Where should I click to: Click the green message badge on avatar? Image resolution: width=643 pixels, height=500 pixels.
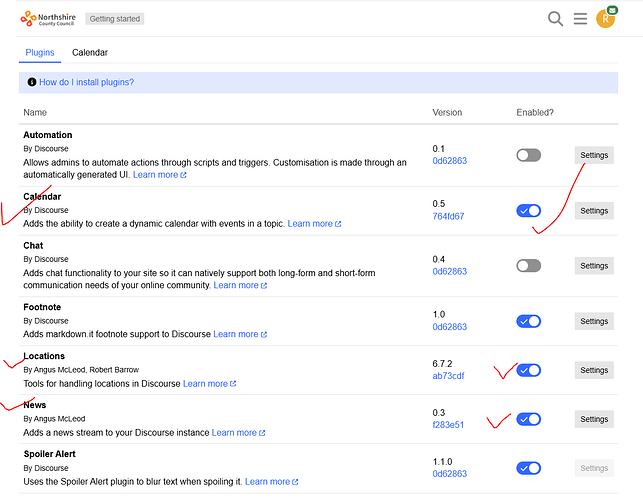pyautogui.click(x=612, y=10)
